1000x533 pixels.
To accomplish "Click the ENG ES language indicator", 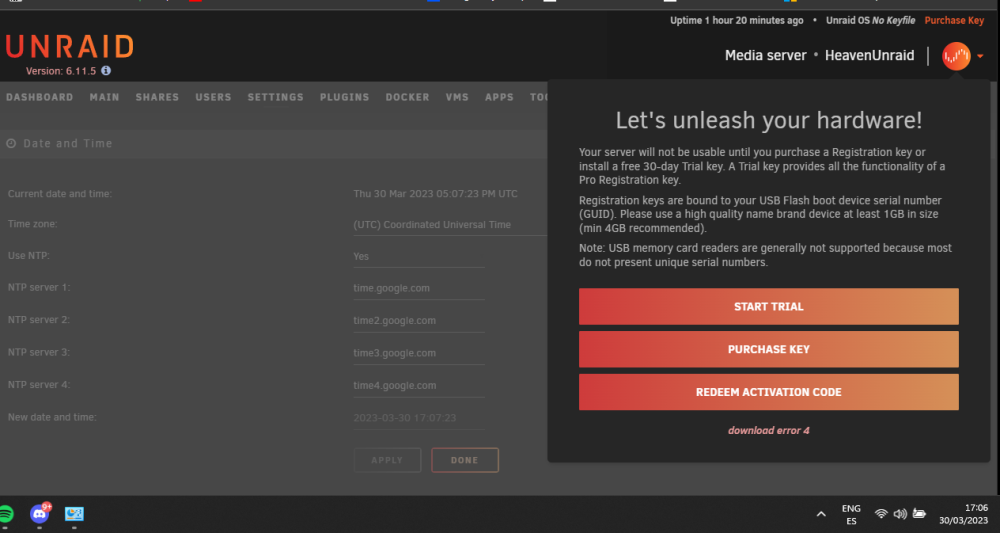I will point(851,515).
